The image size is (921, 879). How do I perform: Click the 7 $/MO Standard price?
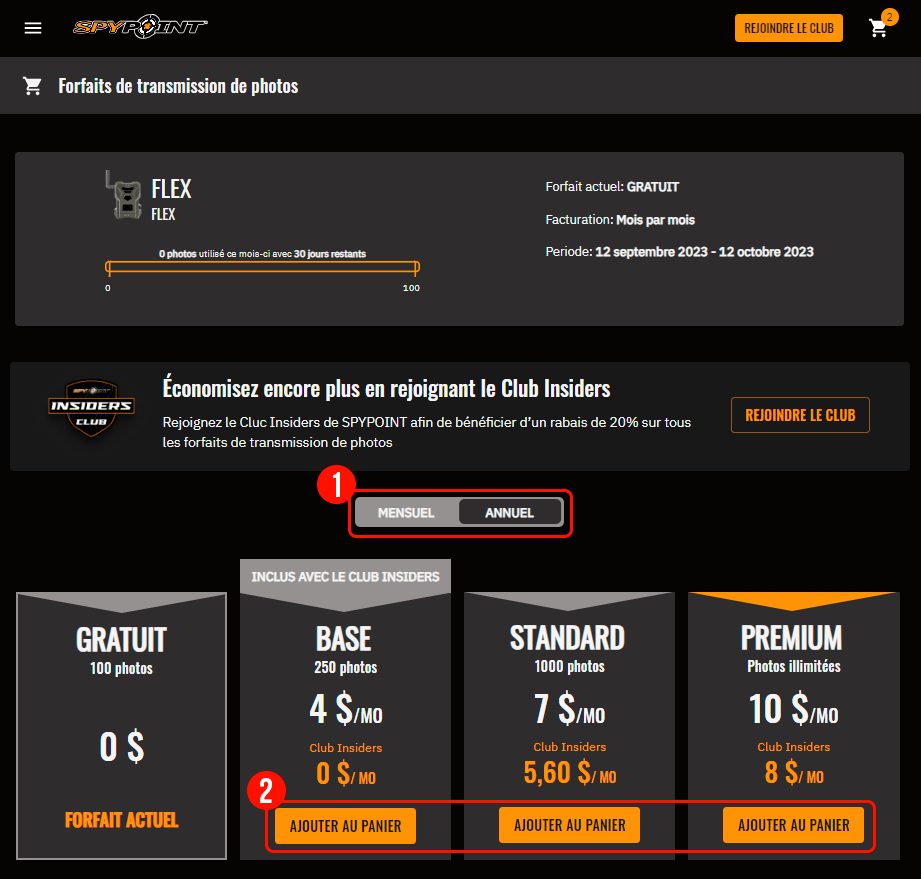point(569,709)
